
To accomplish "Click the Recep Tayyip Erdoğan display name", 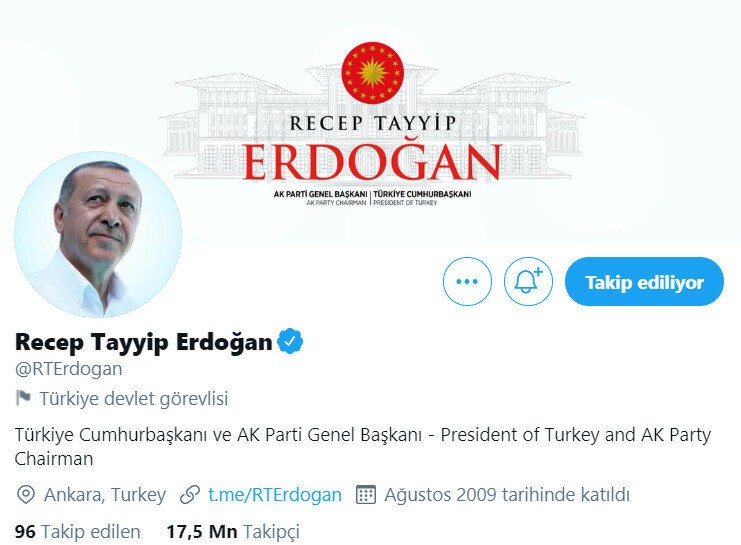I will click(x=144, y=342).
